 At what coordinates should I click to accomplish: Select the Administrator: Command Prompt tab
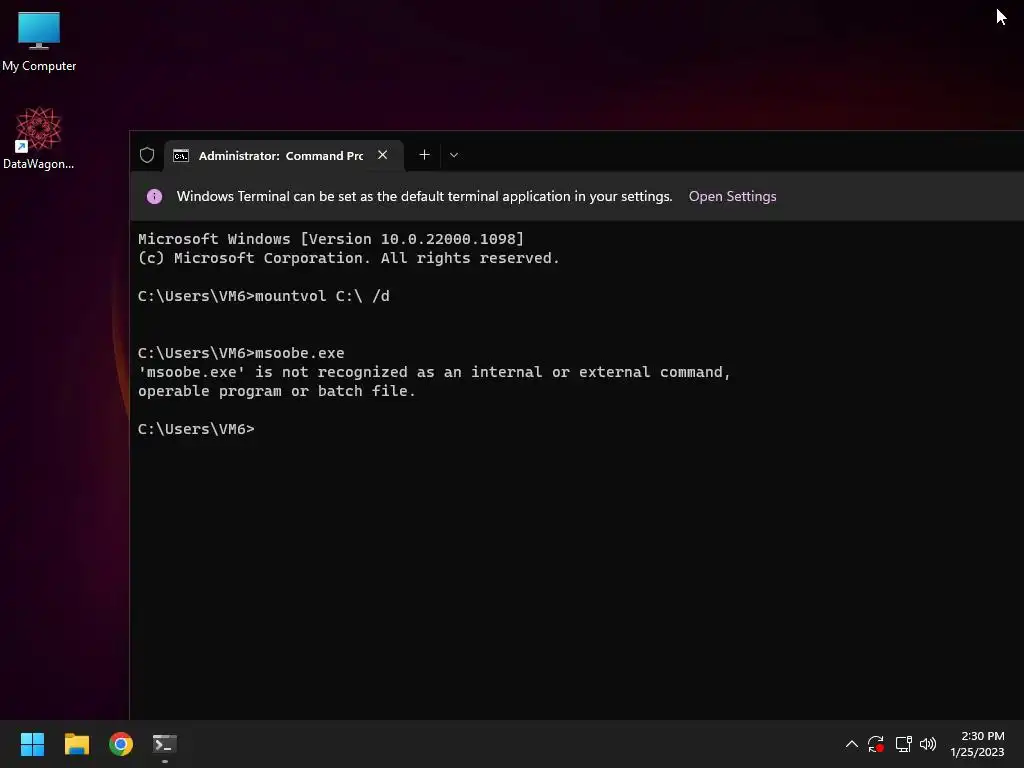(283, 155)
